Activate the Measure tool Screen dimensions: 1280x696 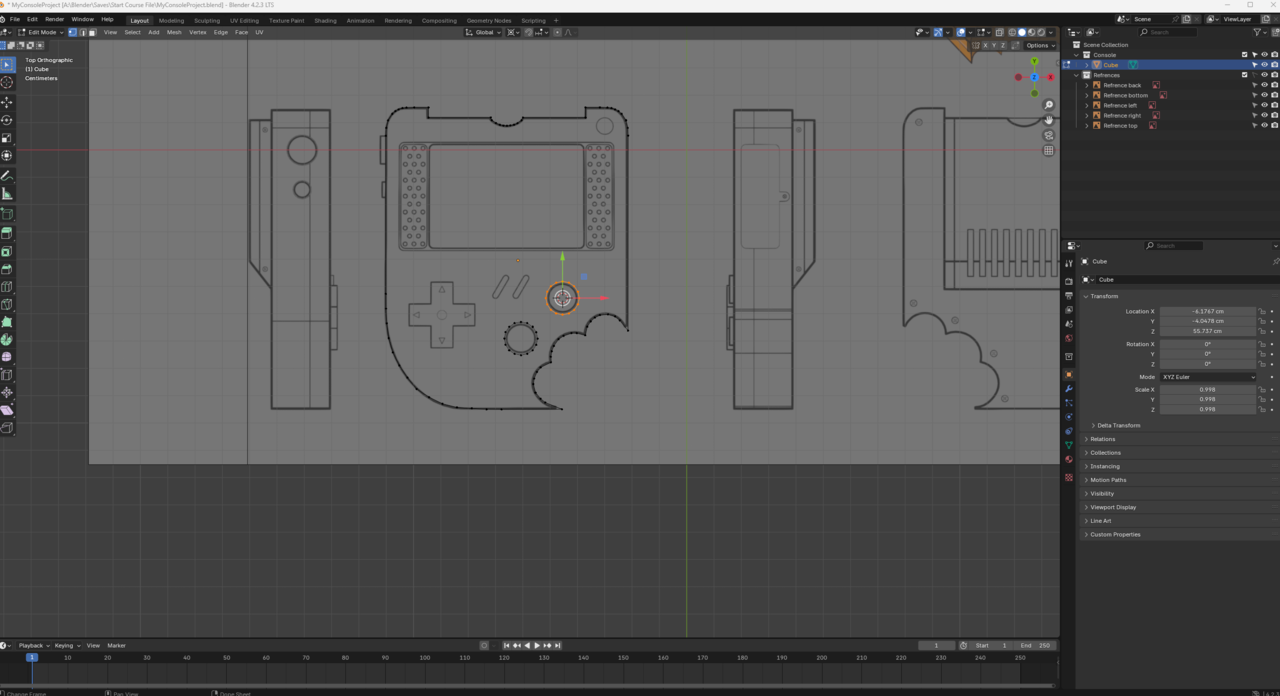pos(7,194)
